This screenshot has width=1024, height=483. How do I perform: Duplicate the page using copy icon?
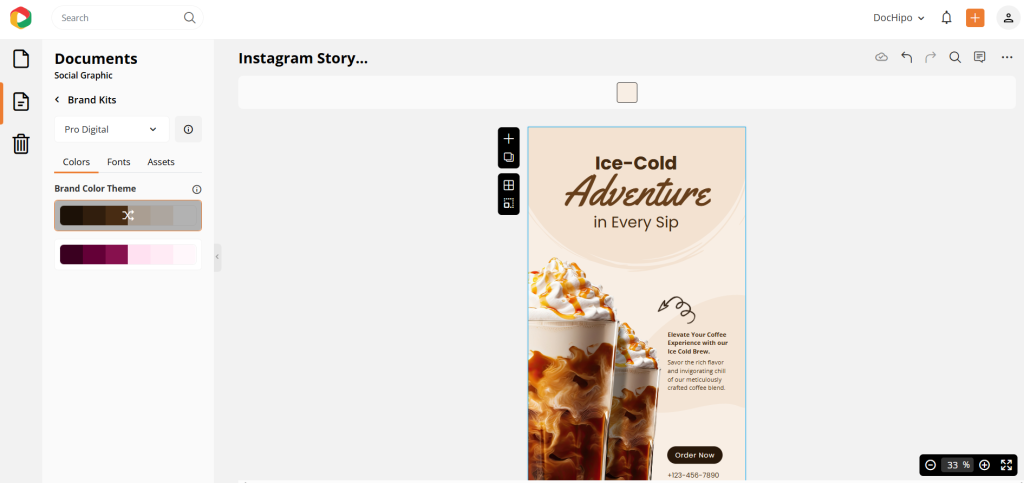coord(509,157)
